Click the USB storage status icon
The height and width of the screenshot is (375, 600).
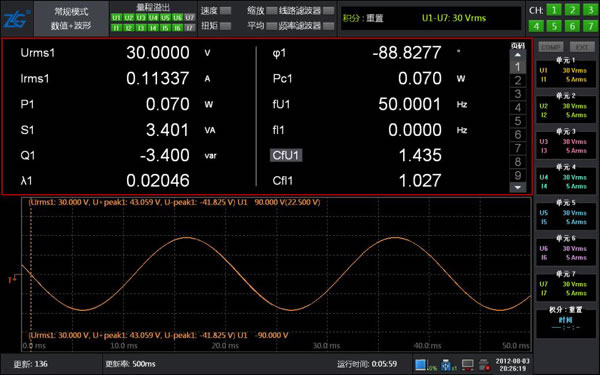446,365
